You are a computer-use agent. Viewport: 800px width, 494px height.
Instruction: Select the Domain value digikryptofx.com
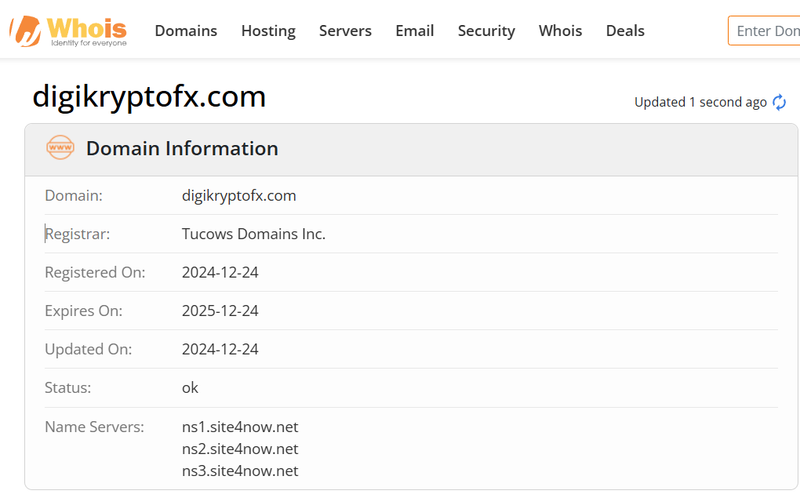239,196
